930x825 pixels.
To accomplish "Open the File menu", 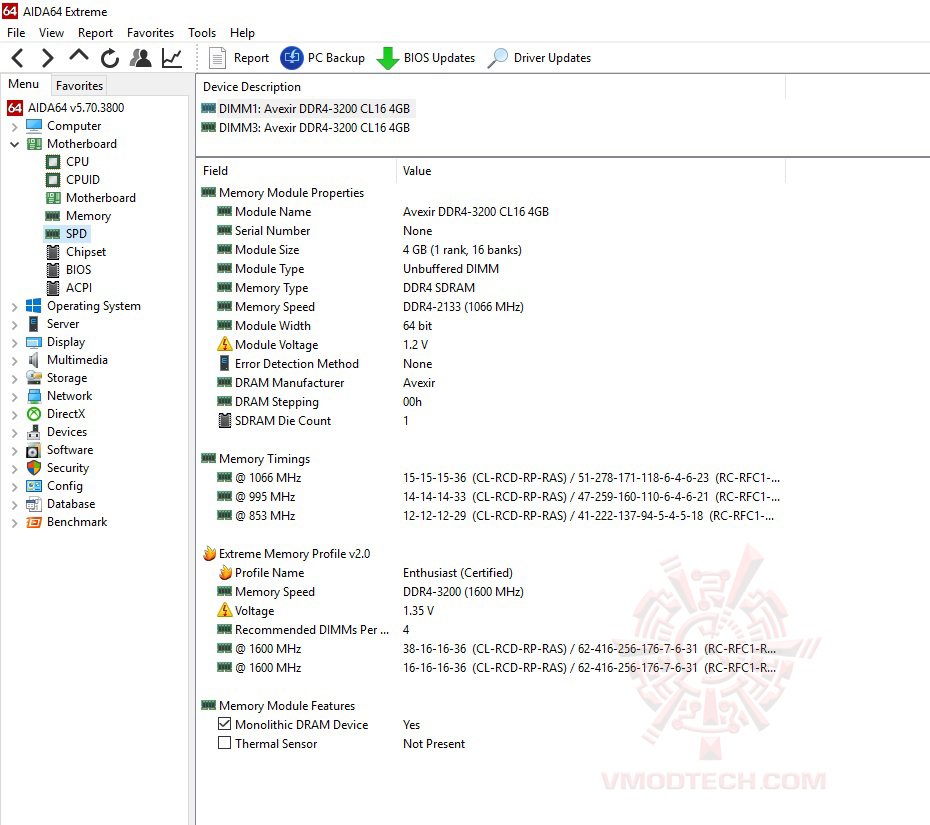I will (16, 33).
